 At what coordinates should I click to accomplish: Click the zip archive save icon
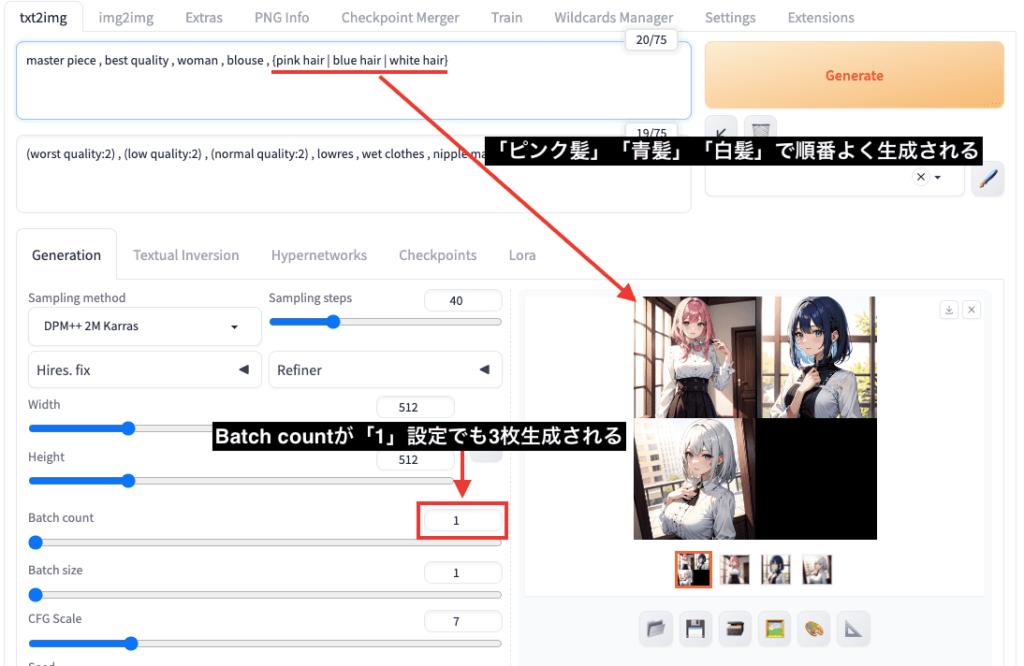(x=735, y=629)
